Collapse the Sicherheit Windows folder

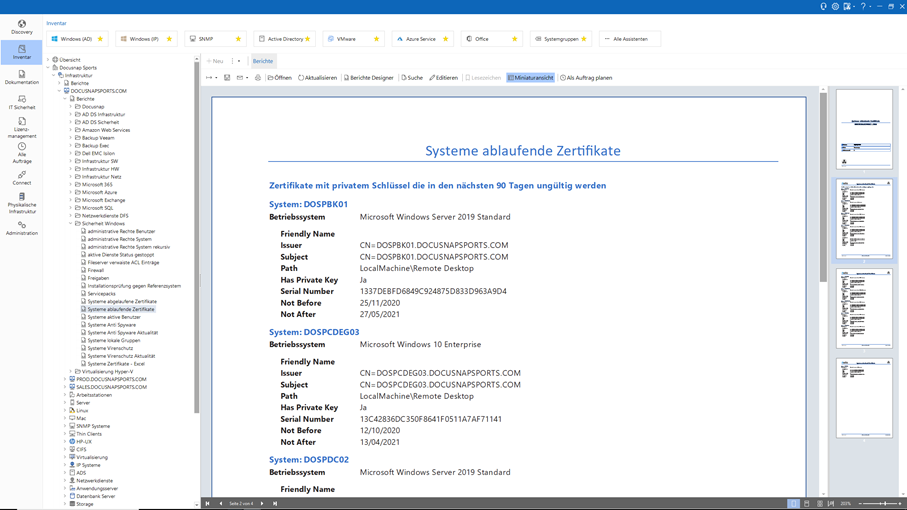(x=71, y=224)
